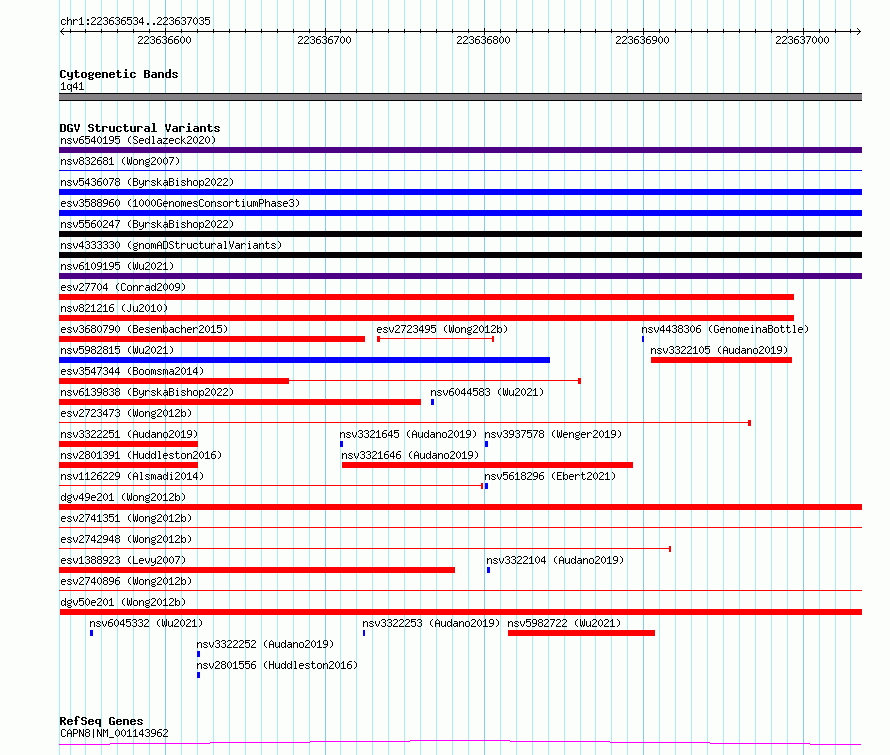Open the nsv4333330 (gnomADStructuralVariants) label
The height and width of the screenshot is (755, 890).
click(171, 245)
